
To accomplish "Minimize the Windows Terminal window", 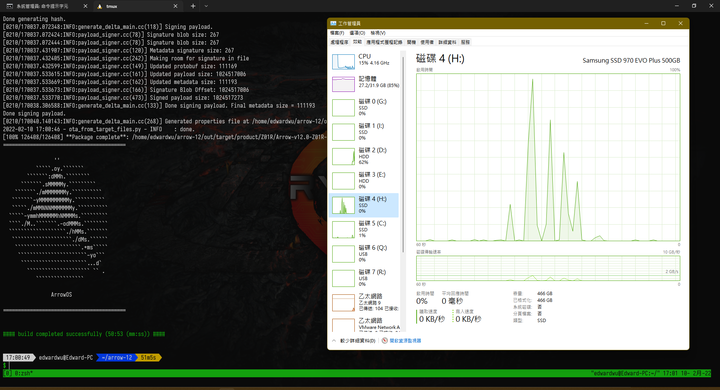I will click(x=676, y=6).
